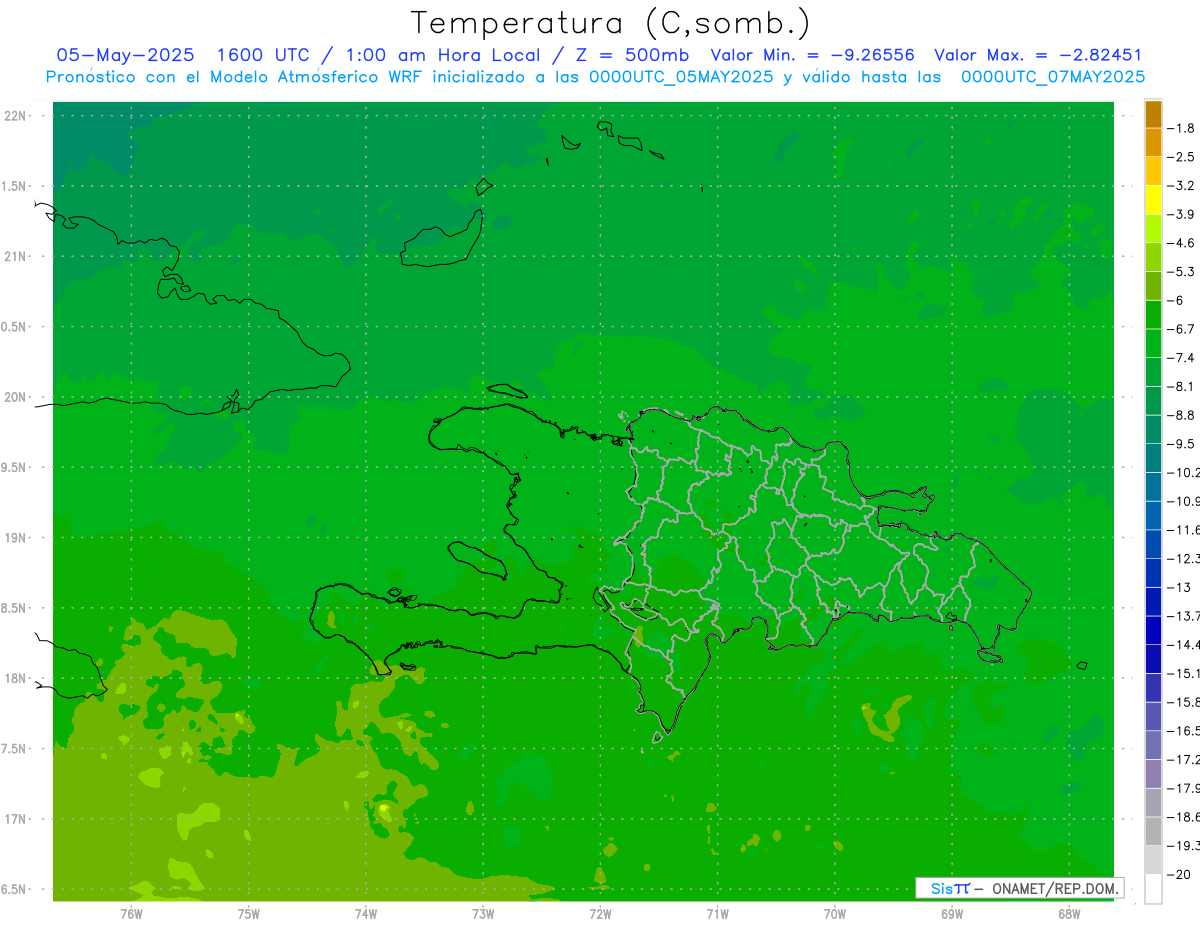Click the "1600 UTC" time label
This screenshot has height=927, width=1200.
point(263,55)
